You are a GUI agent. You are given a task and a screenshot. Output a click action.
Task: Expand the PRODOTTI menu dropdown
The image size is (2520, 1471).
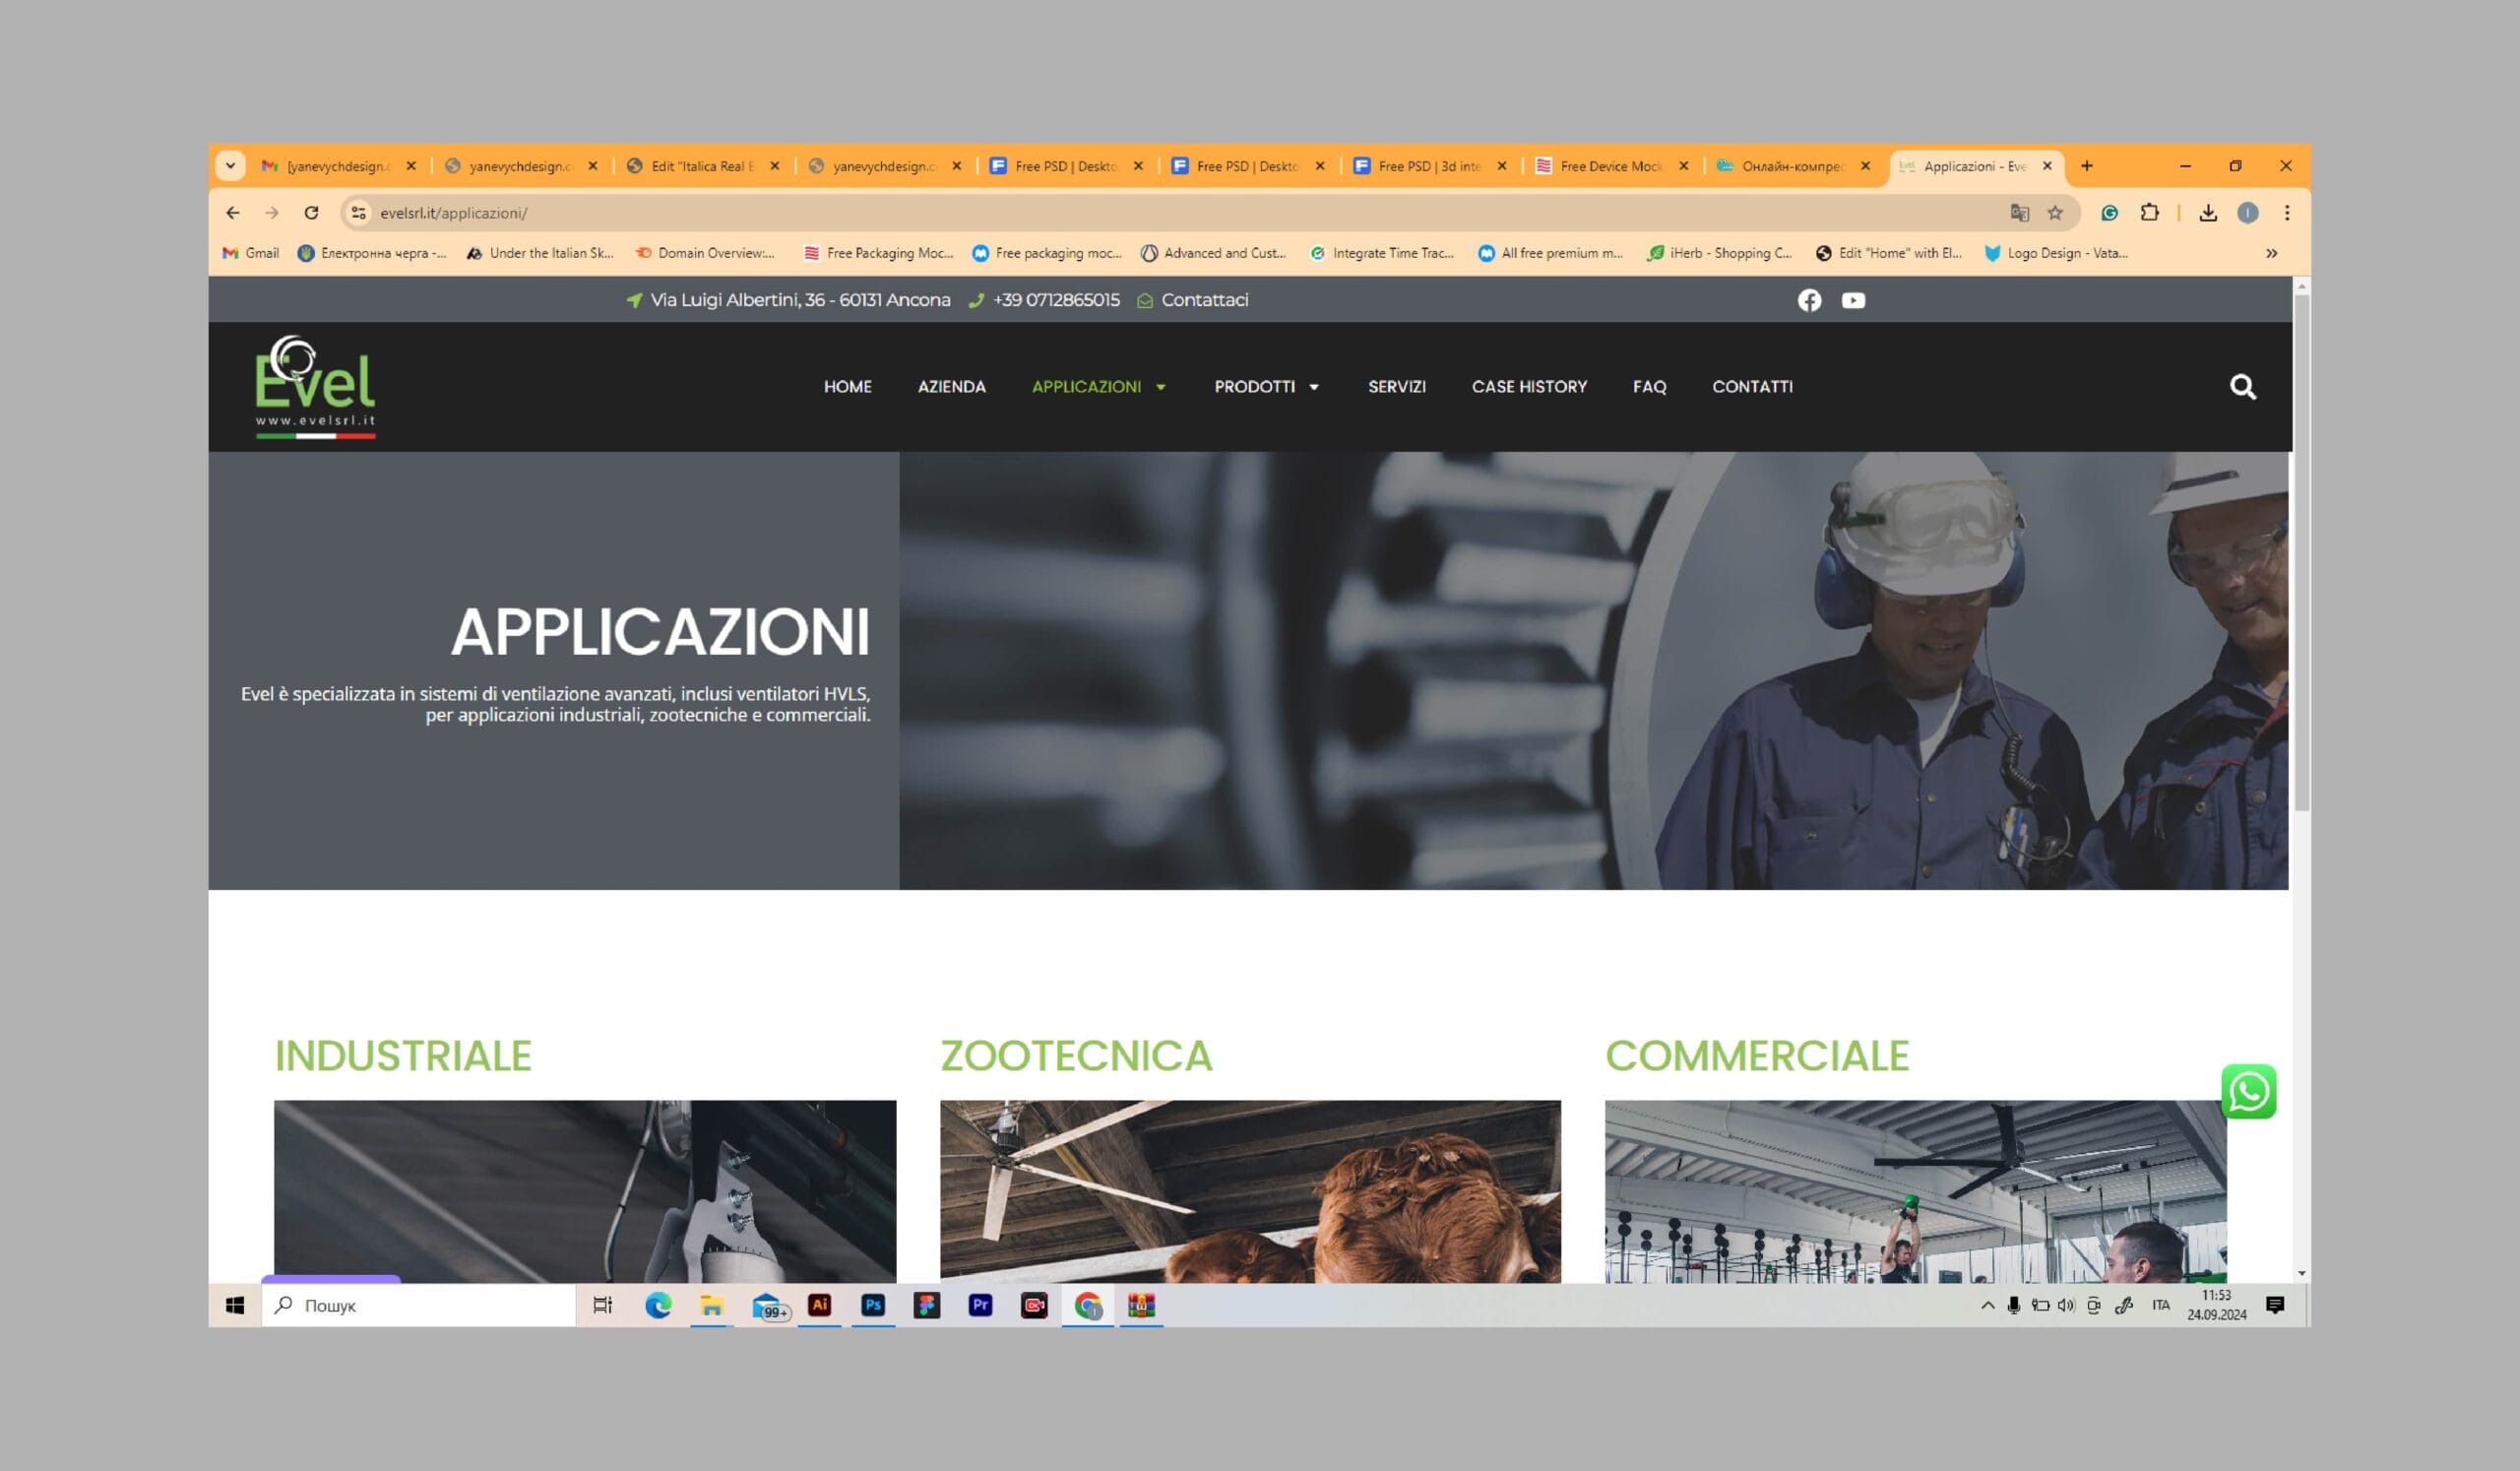1314,387
